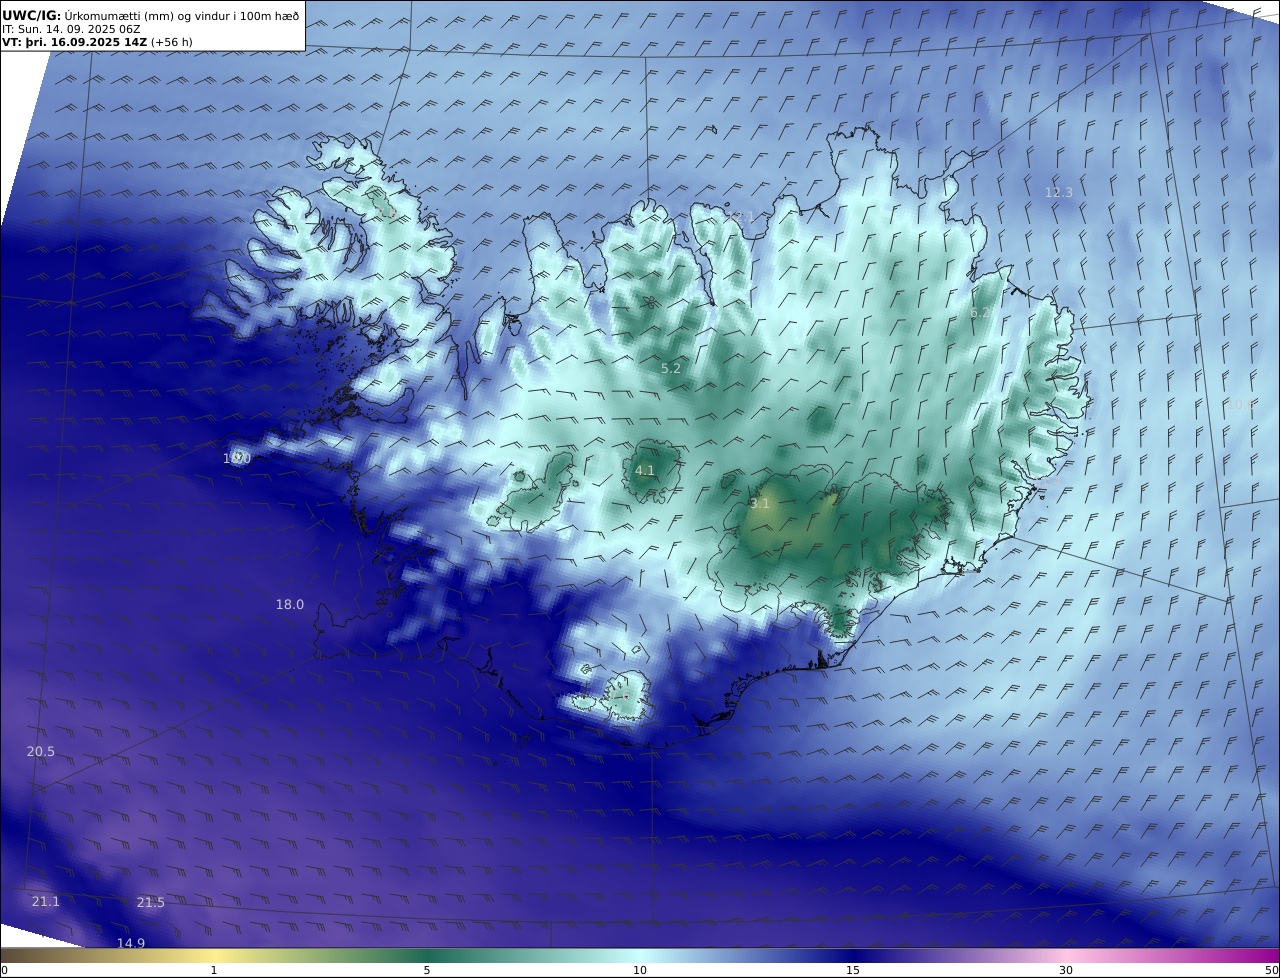Click the 6.2 value in east Iceland
Viewport: 1280px width, 978px height.
tap(980, 313)
